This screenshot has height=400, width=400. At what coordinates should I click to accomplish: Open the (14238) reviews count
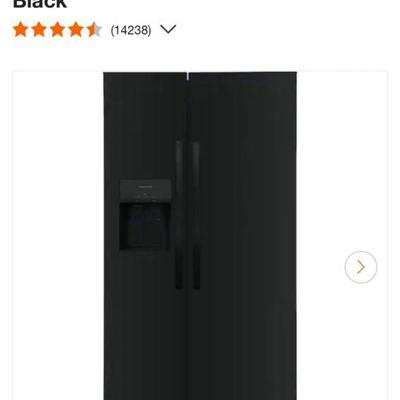pyautogui.click(x=131, y=30)
